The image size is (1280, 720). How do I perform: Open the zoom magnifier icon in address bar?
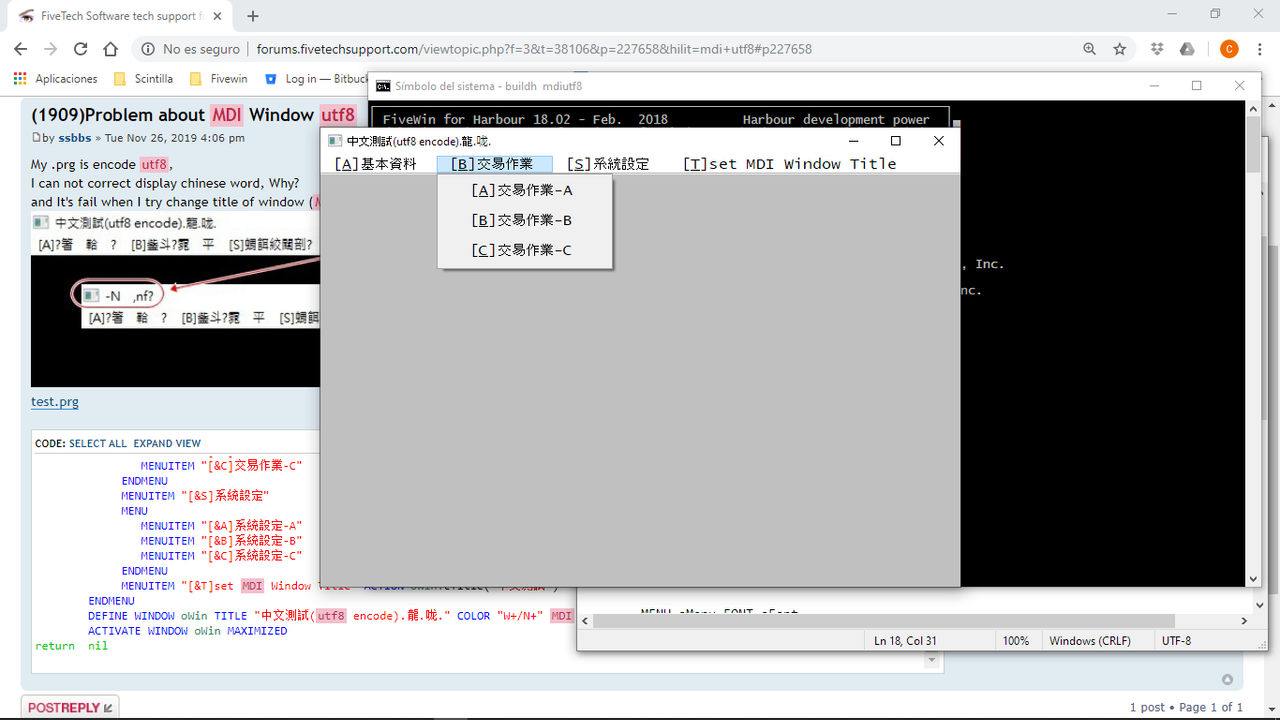click(x=1090, y=49)
